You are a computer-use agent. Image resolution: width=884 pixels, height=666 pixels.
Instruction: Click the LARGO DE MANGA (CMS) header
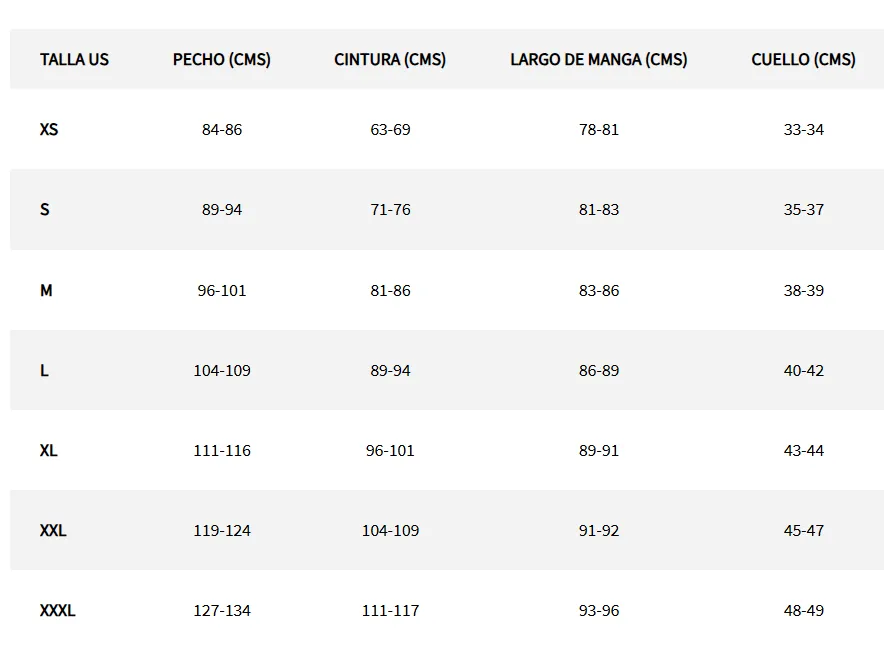[598, 60]
